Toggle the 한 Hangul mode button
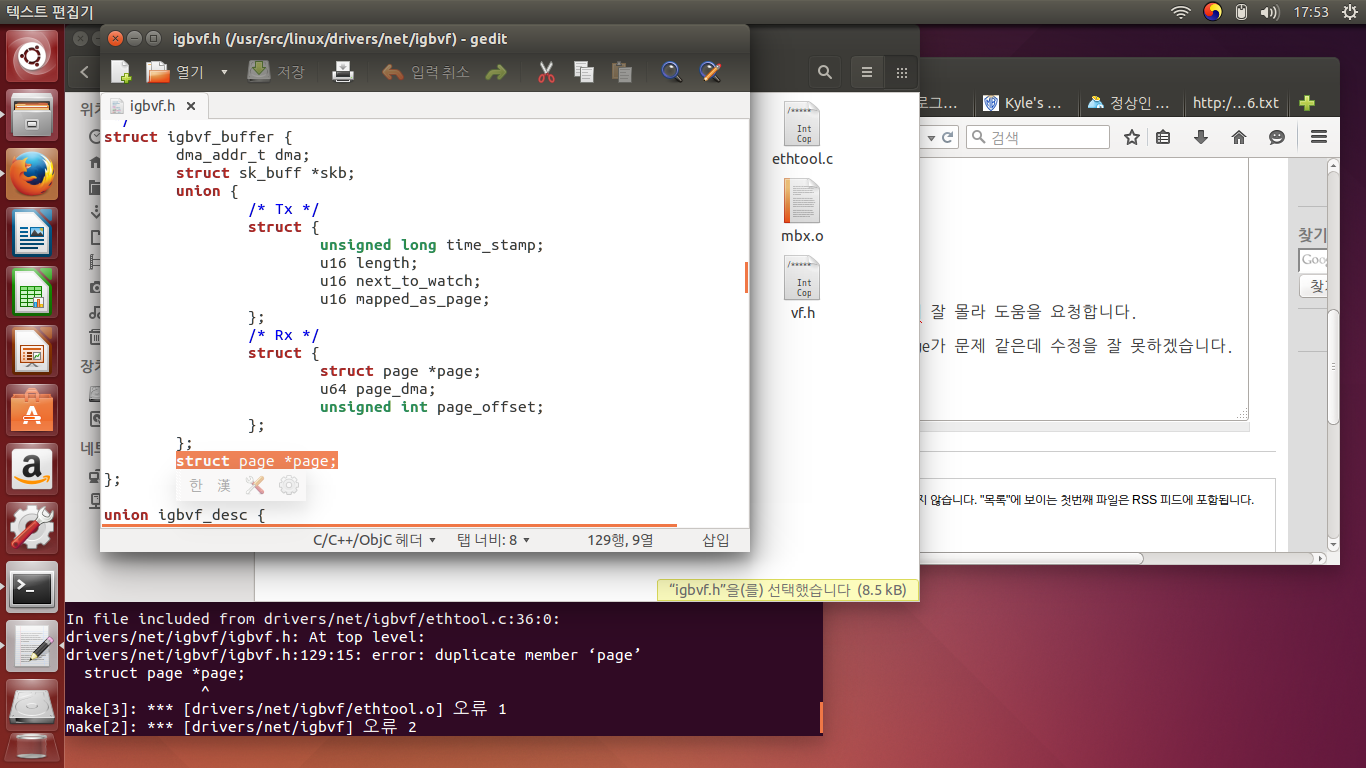The height and width of the screenshot is (768, 1366). pyautogui.click(x=196, y=486)
